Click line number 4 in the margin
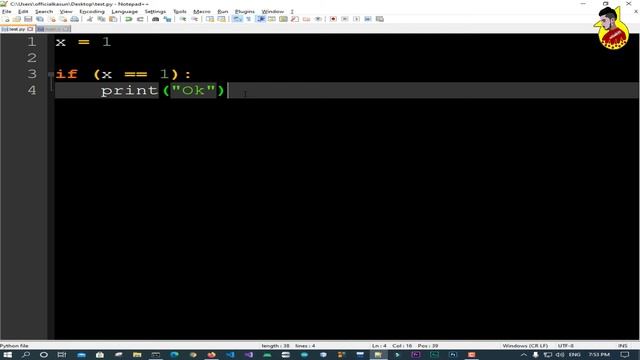Viewport: 640px width, 360px height. pyautogui.click(x=32, y=90)
